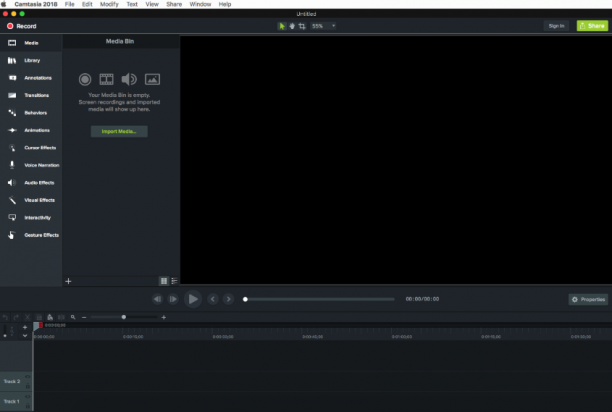
Task: Click the cut scissors icon in timeline toolbar
Action: click(27, 317)
